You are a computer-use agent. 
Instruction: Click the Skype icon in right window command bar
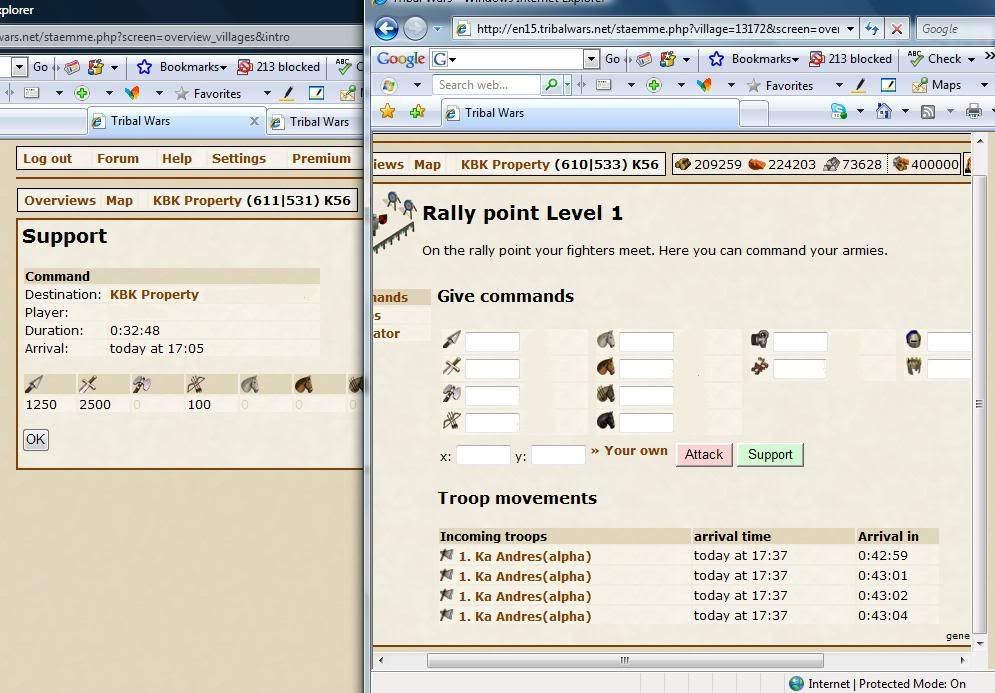click(839, 111)
